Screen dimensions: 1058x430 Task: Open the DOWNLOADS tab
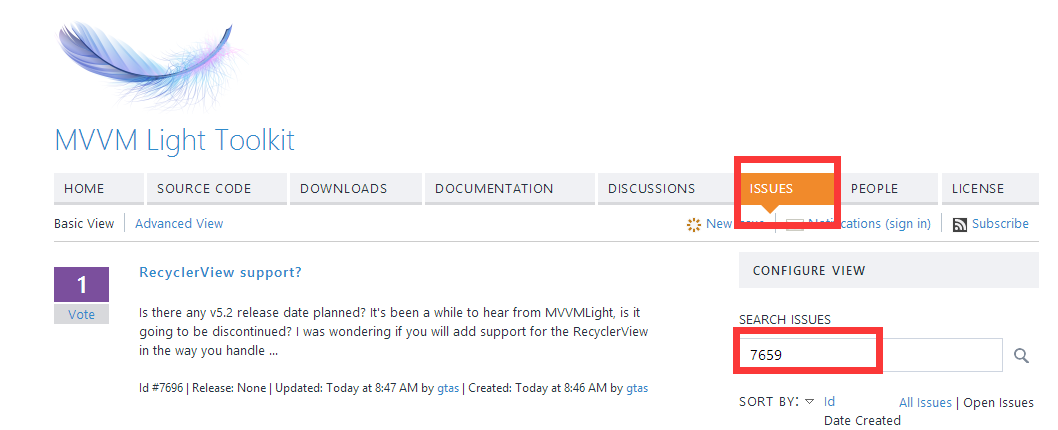pos(356,188)
